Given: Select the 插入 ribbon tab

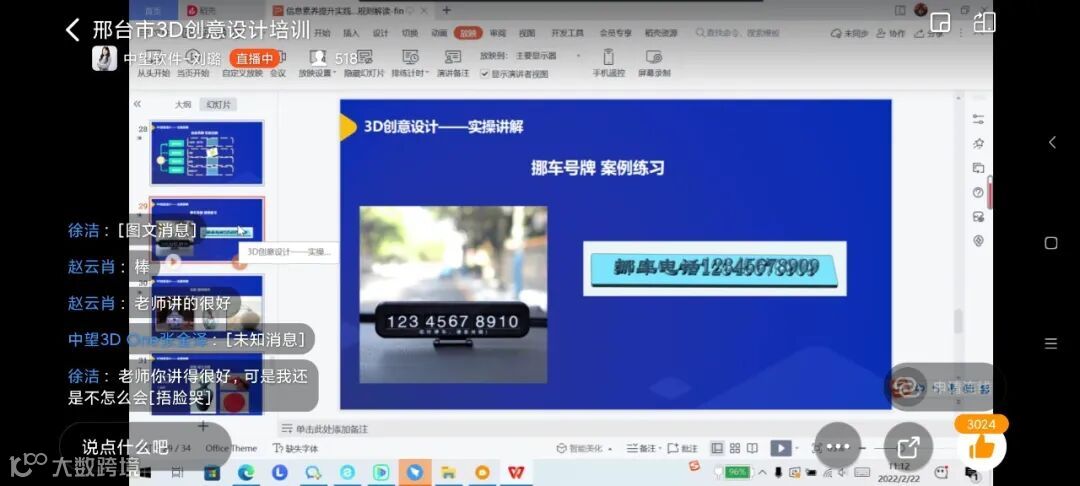Looking at the screenshot, I should pos(351,33).
